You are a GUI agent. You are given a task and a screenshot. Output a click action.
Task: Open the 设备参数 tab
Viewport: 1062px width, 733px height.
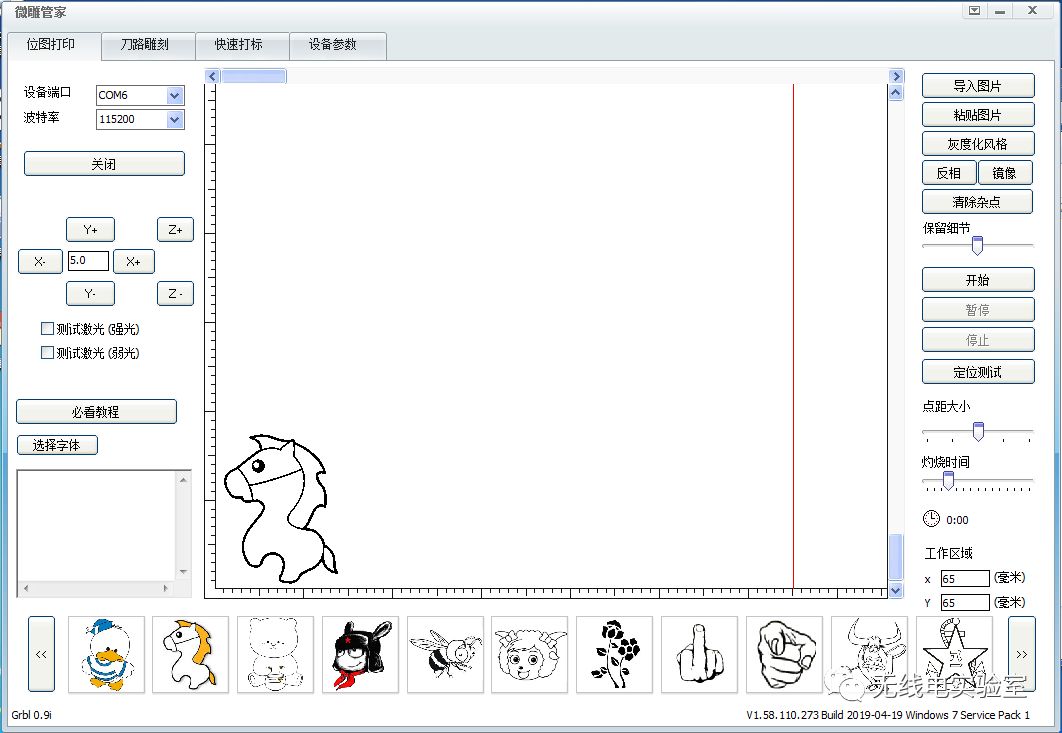(x=337, y=45)
